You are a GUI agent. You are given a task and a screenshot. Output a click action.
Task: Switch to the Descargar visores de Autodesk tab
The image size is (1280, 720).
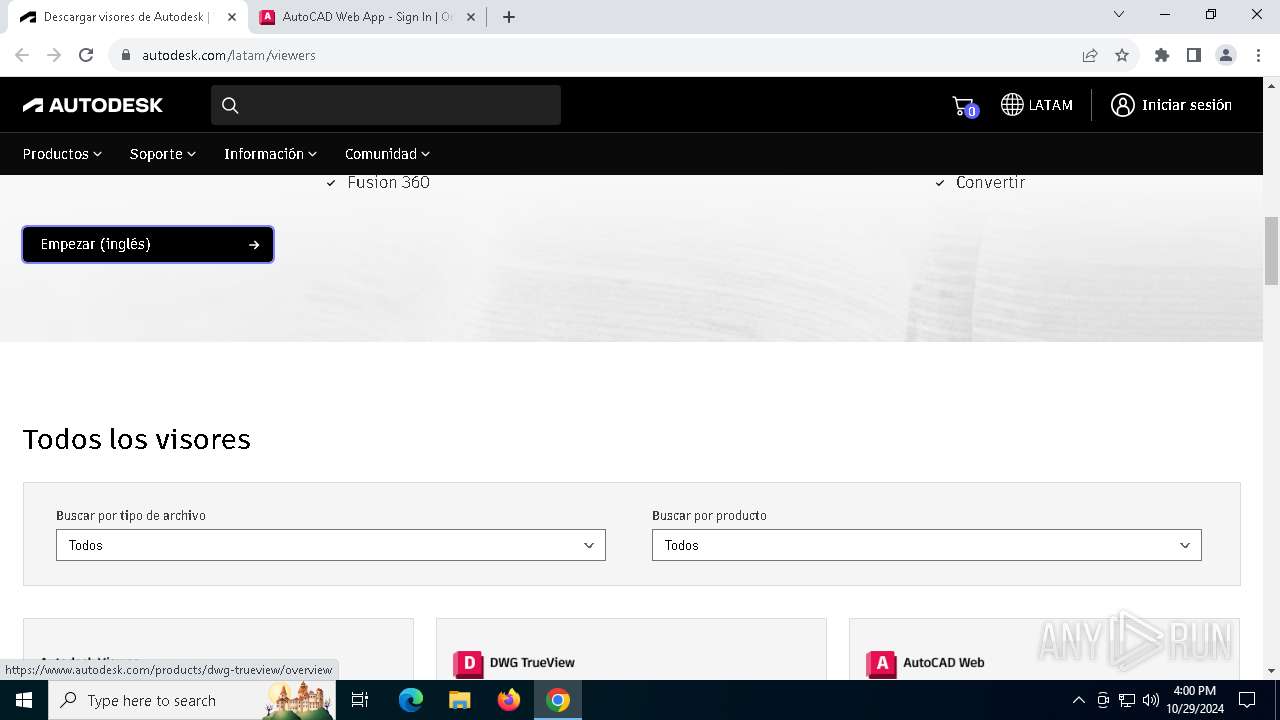(x=125, y=17)
